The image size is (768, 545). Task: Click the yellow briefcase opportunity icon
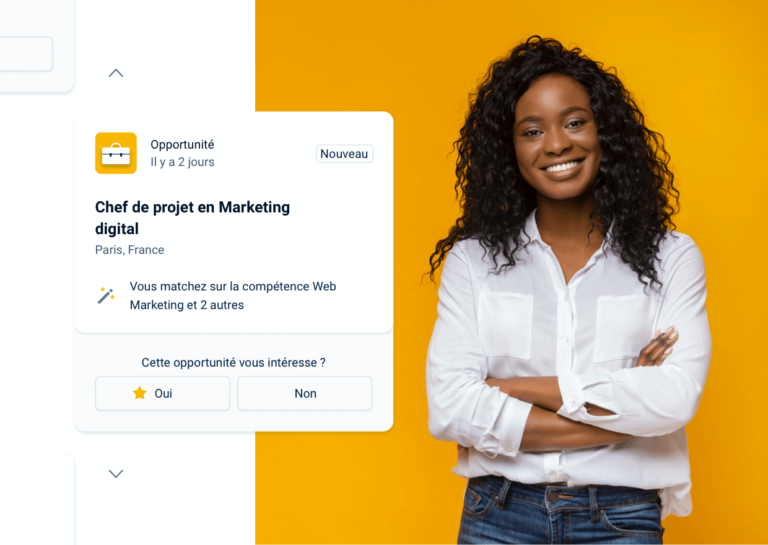tap(116, 153)
